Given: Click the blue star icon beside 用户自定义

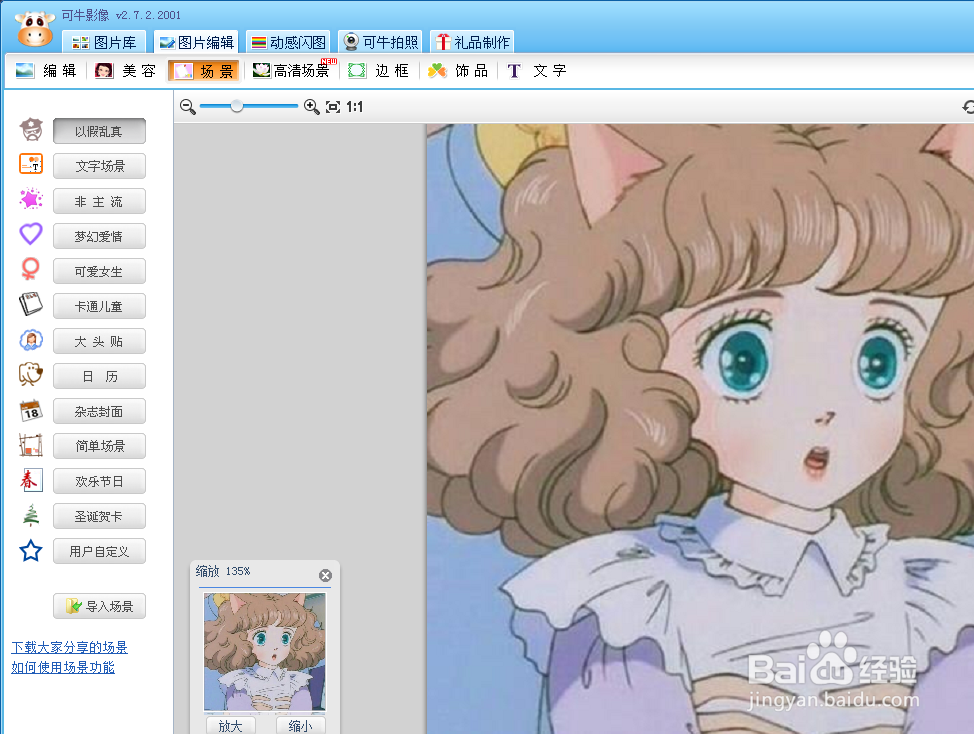Looking at the screenshot, I should coord(30,551).
